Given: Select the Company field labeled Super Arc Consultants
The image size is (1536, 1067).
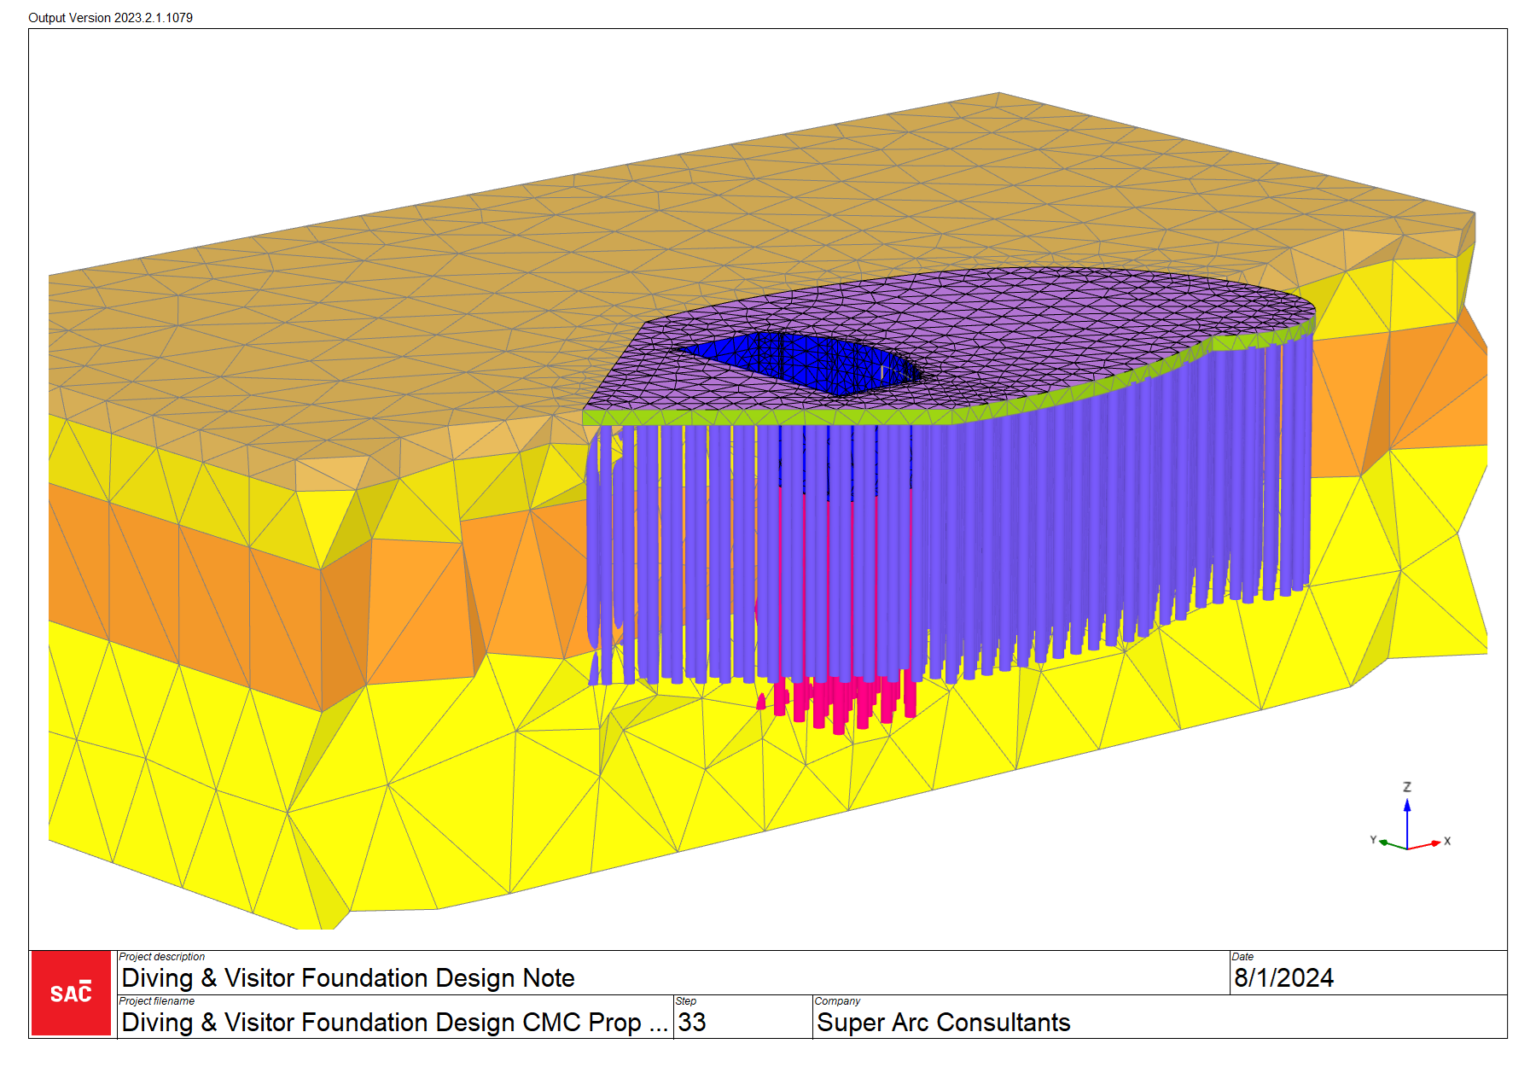Looking at the screenshot, I should point(943,1023).
